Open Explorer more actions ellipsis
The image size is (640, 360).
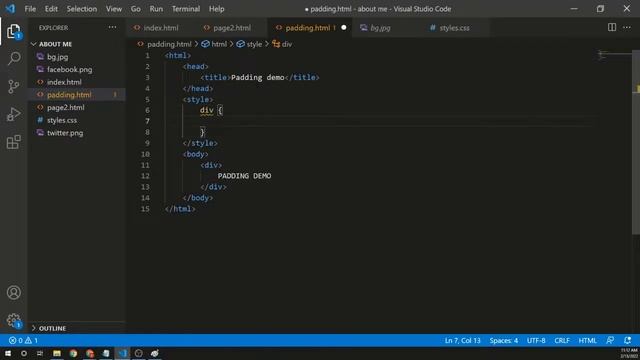pos(112,27)
